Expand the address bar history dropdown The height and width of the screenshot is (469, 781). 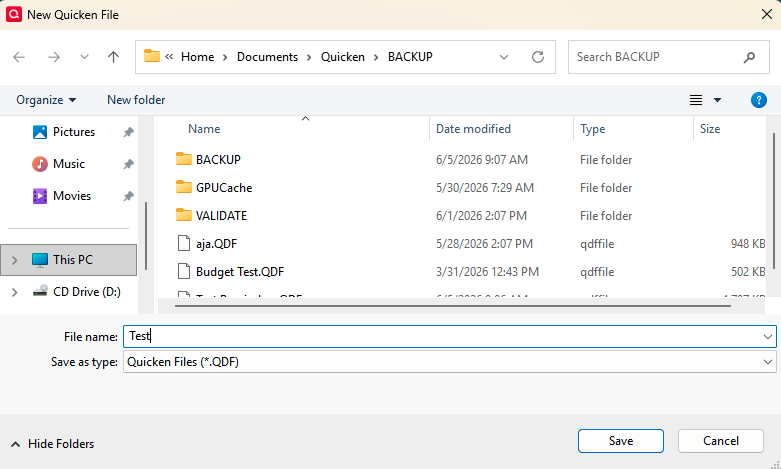click(504, 57)
